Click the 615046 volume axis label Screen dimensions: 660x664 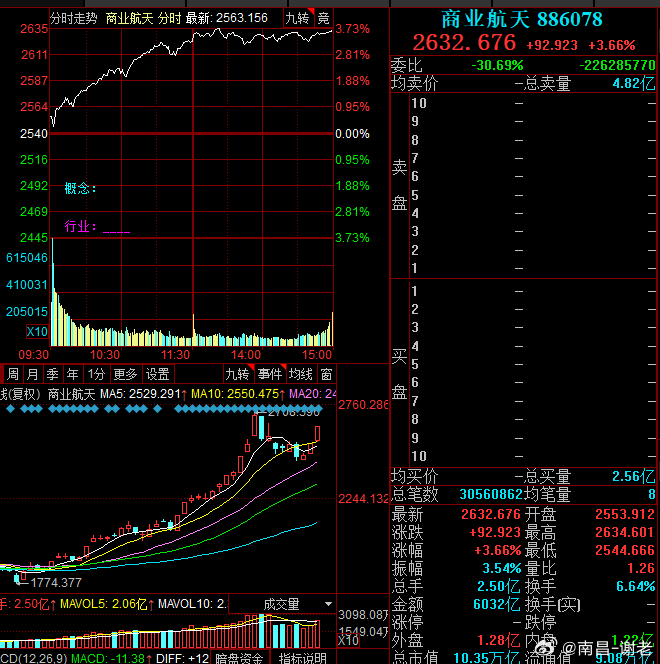pyautogui.click(x=27, y=258)
